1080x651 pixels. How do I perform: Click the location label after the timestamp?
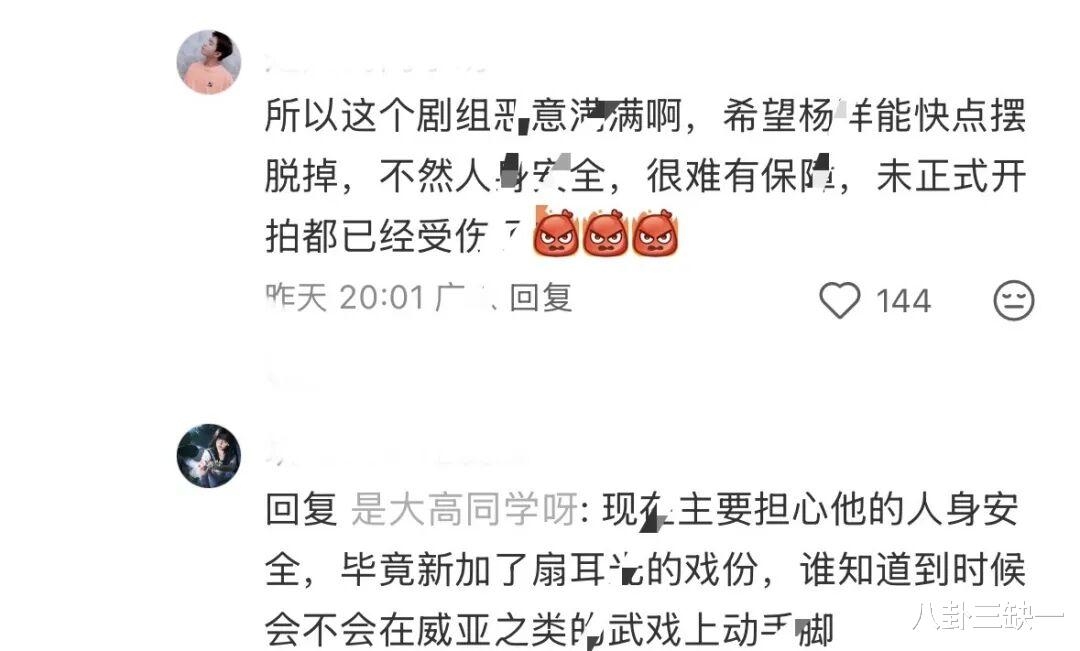click(x=465, y=298)
